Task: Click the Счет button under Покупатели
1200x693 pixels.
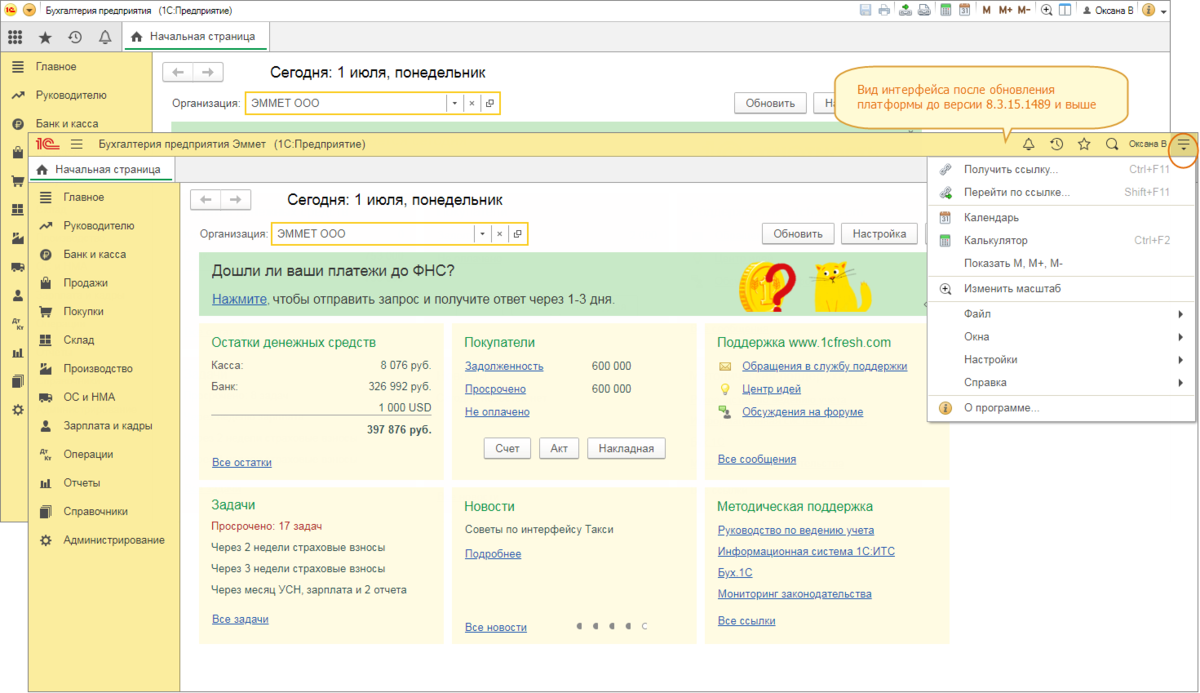Action: coord(507,448)
